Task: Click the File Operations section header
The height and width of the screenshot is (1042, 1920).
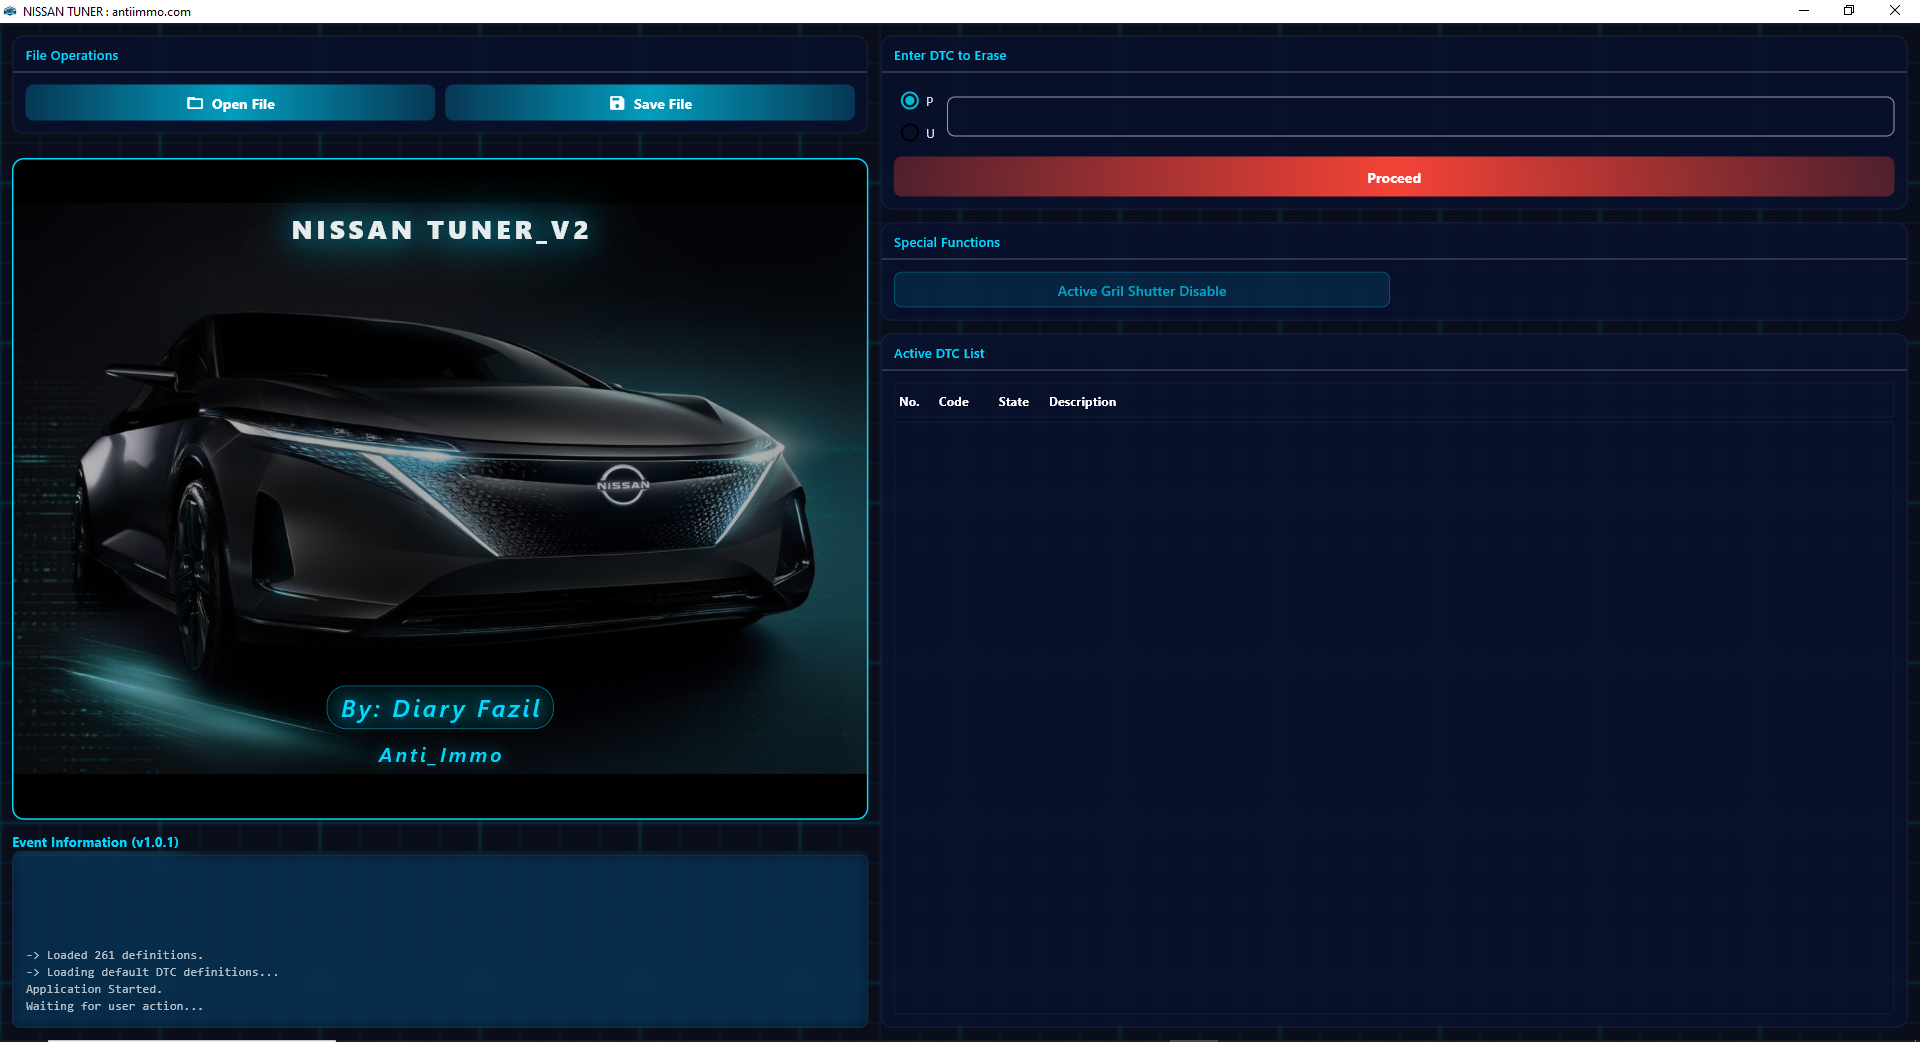Action: [71, 55]
